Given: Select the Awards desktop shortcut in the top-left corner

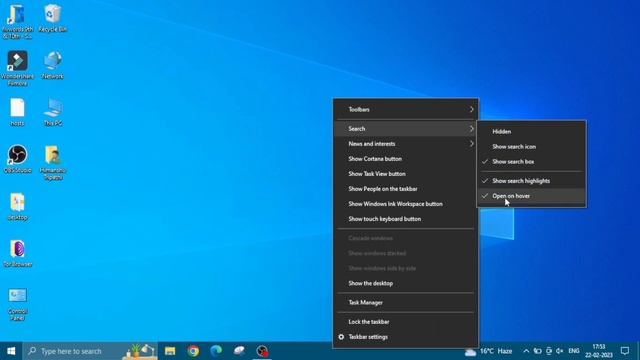Looking at the screenshot, I should [18, 21].
